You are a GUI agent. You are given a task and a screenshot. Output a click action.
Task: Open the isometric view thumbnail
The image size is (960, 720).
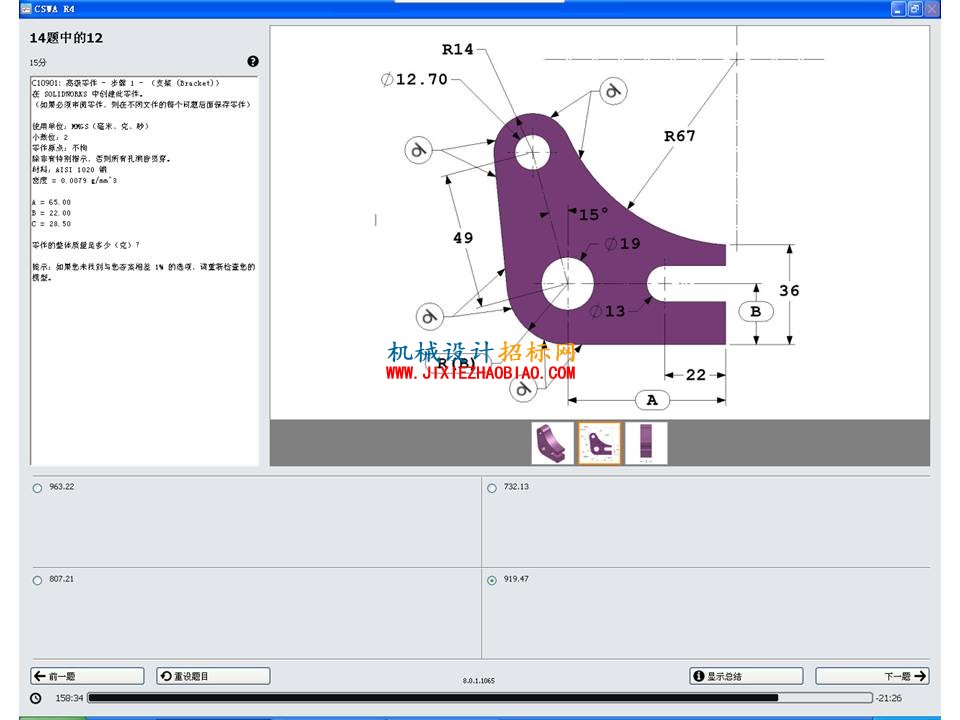[552, 443]
